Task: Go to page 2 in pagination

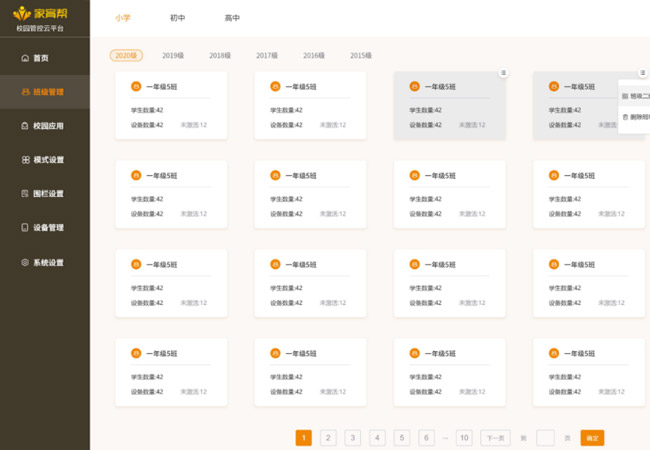Action: [x=328, y=438]
